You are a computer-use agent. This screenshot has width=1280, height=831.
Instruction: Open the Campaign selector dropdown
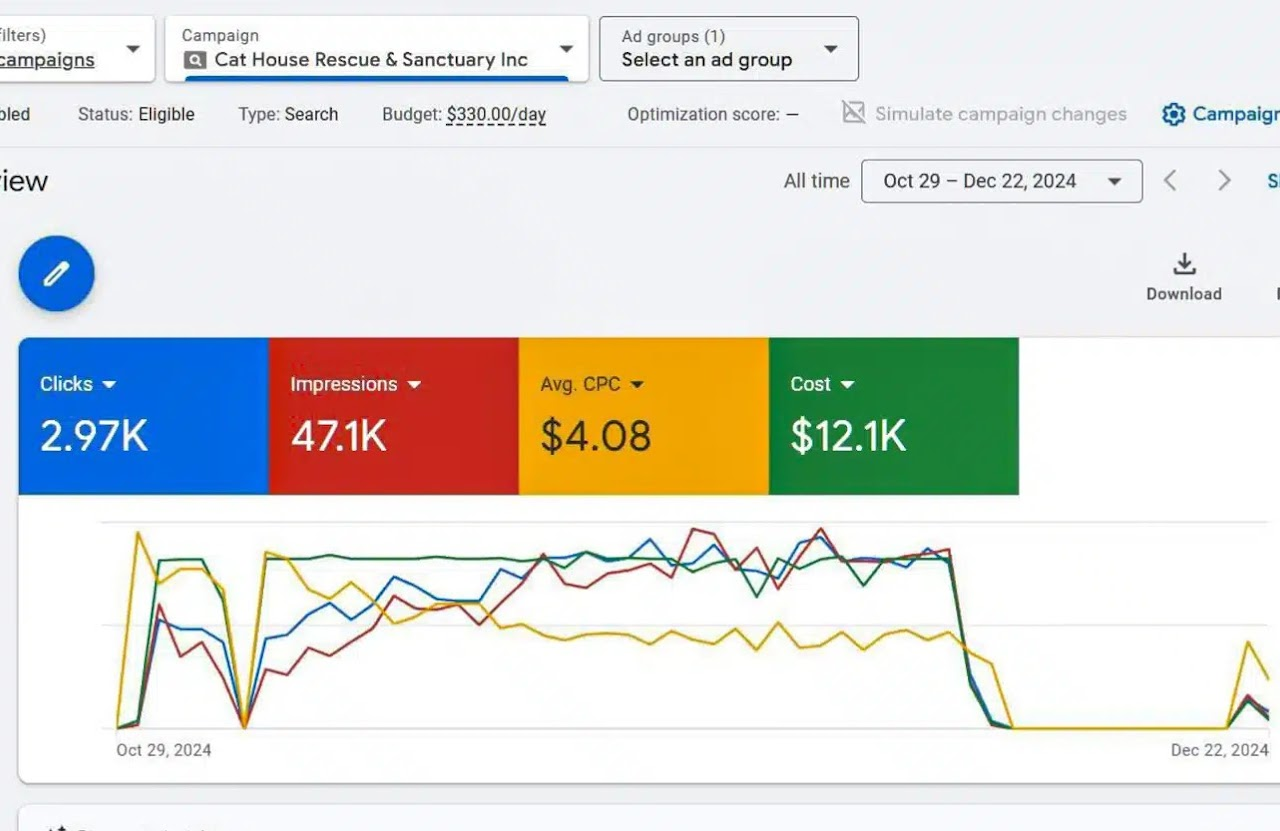[566, 49]
